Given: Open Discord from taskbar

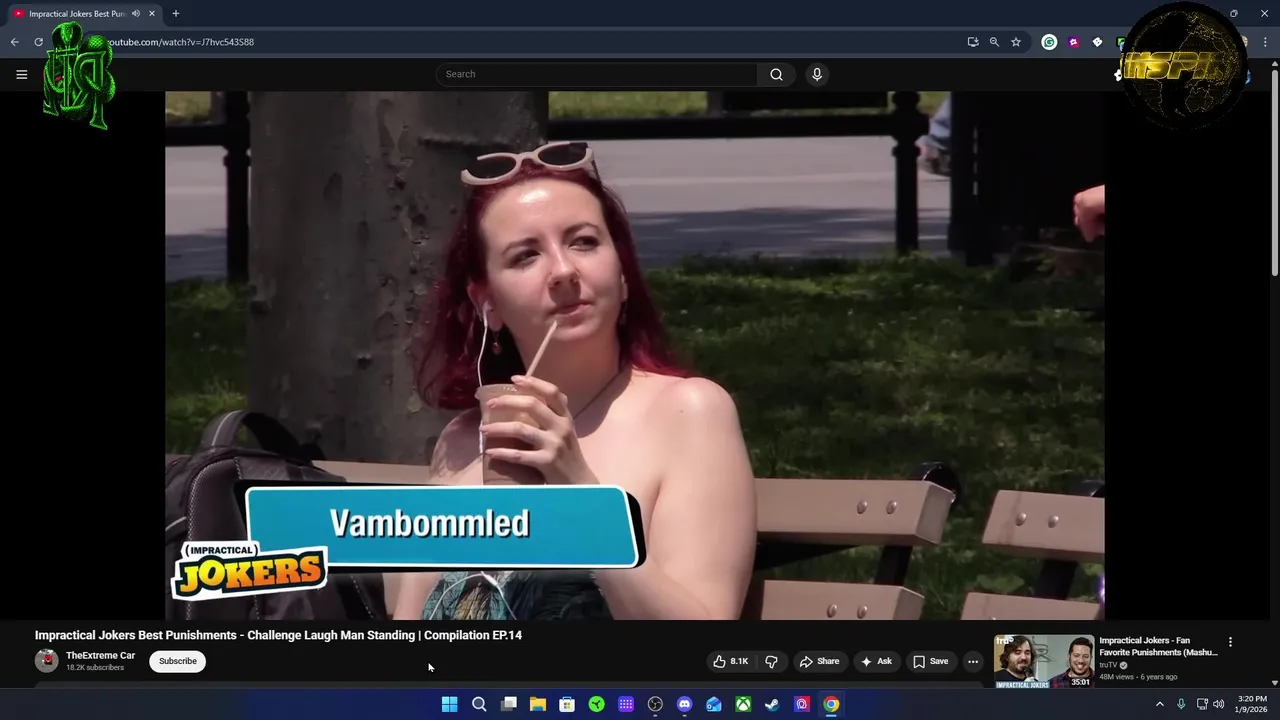Looking at the screenshot, I should point(684,704).
